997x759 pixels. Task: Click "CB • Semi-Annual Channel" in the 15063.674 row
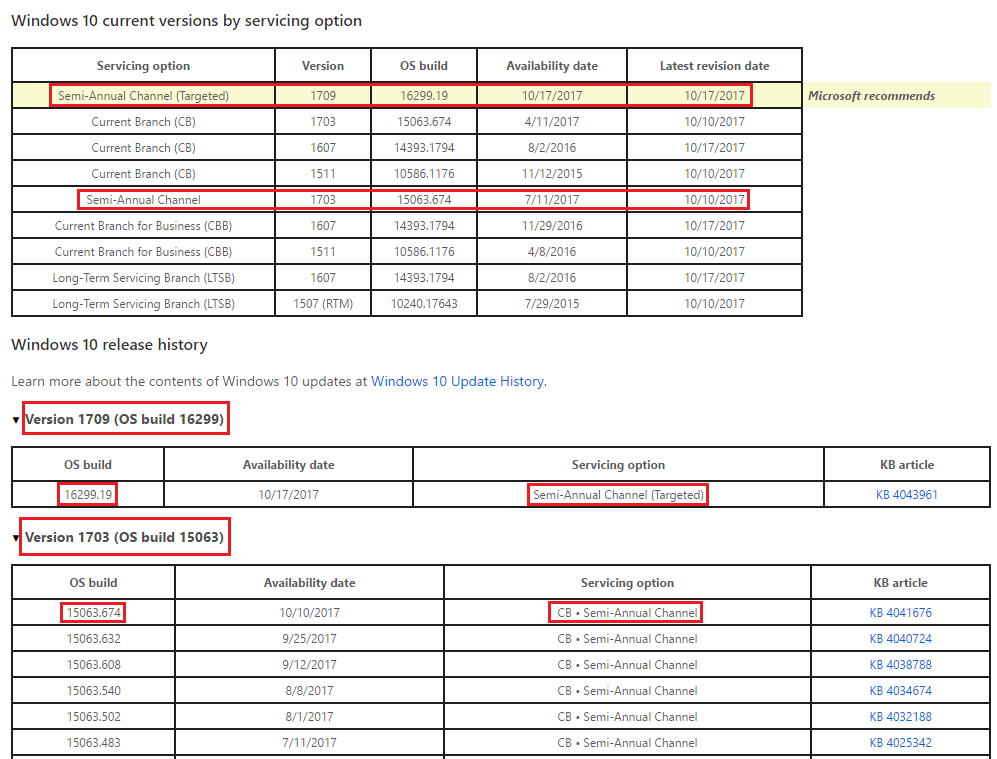click(627, 613)
